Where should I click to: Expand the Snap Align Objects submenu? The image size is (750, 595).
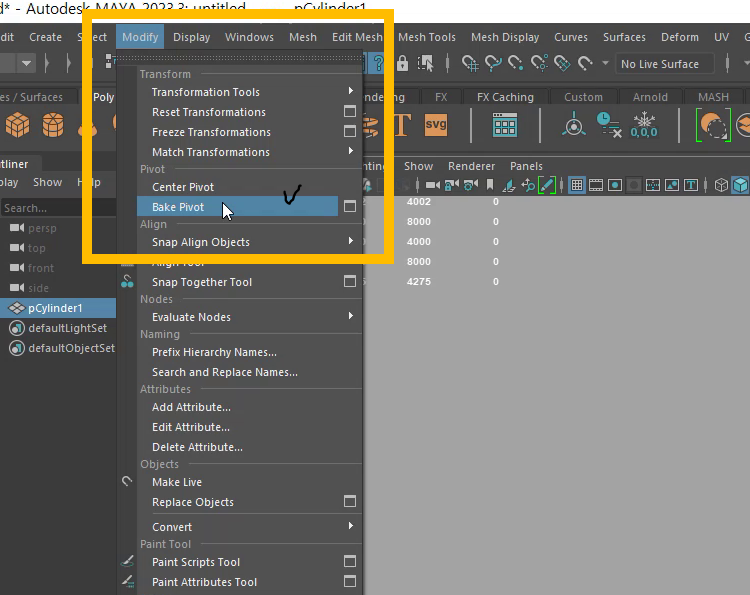[351, 241]
